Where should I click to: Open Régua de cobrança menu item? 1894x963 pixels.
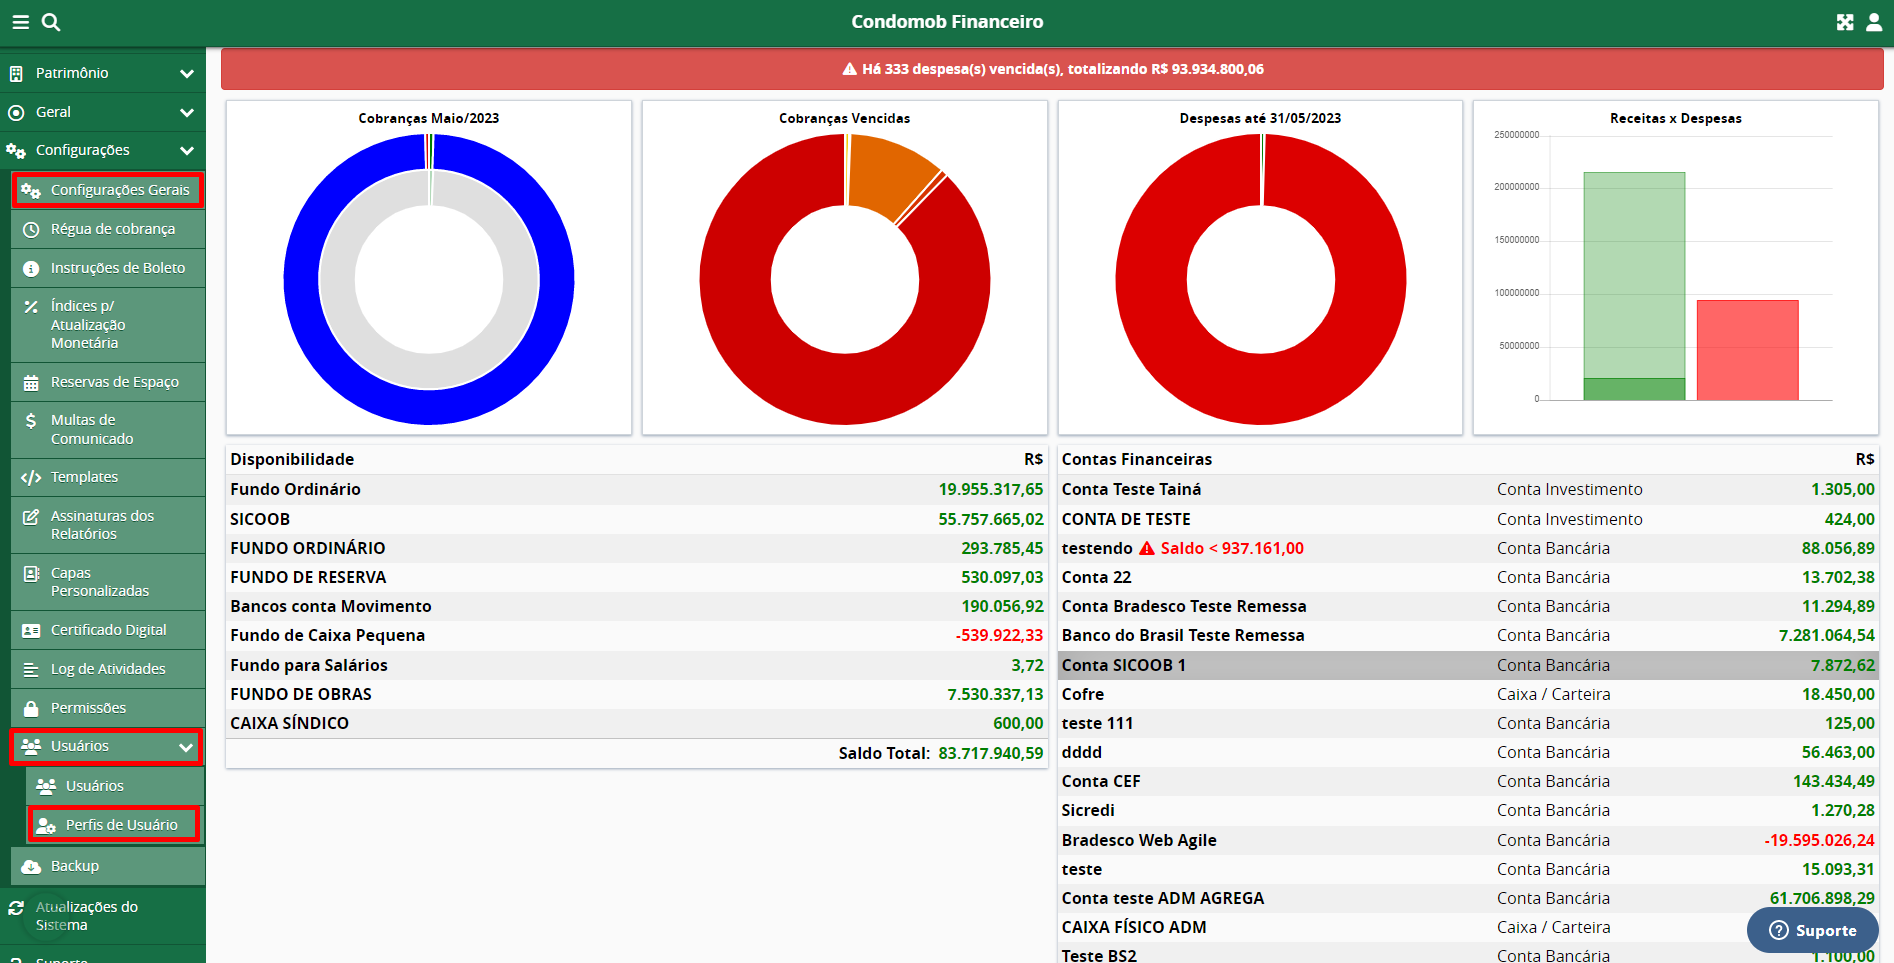112,229
